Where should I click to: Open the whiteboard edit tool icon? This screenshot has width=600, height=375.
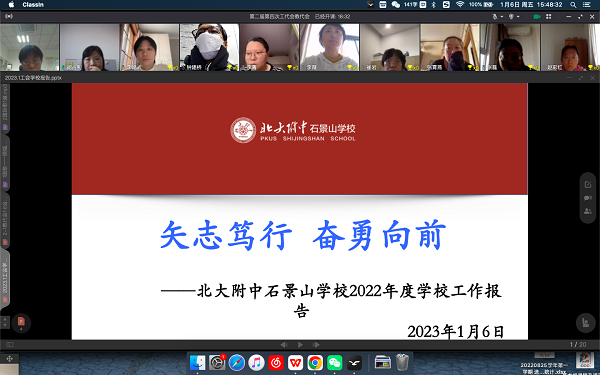click(x=587, y=185)
